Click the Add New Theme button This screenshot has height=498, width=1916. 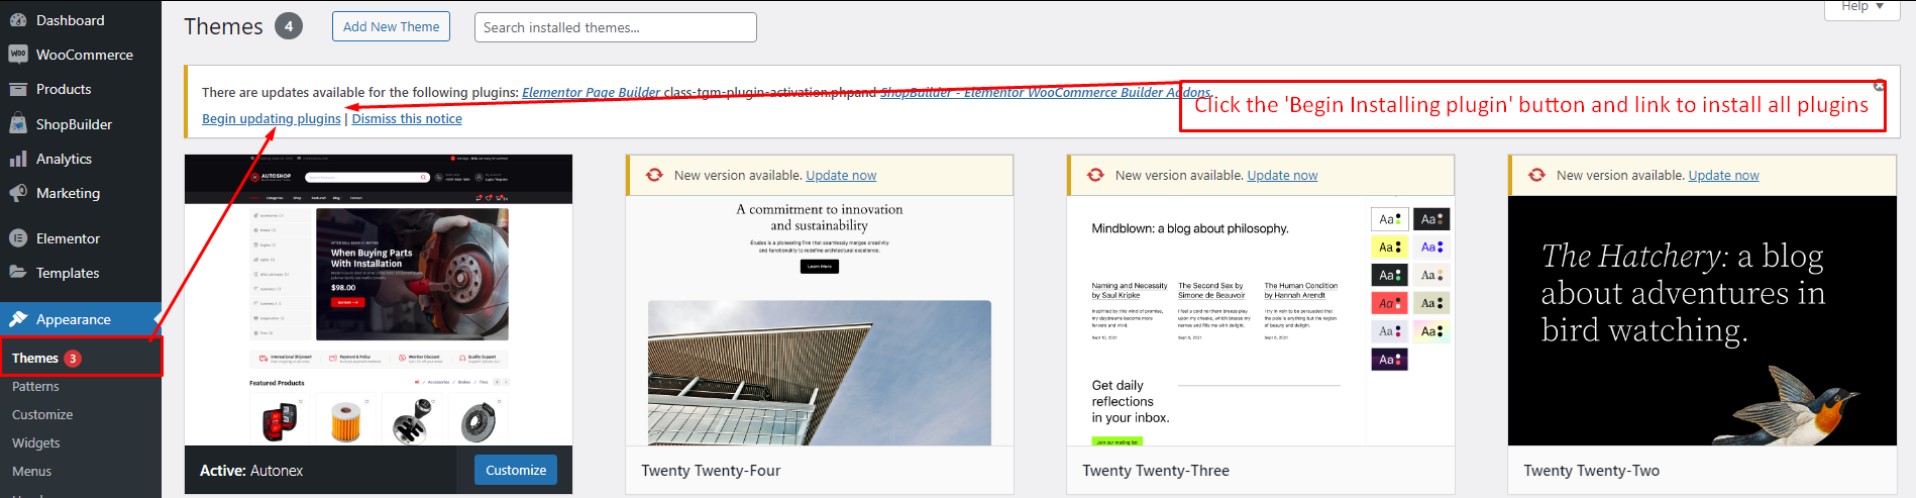click(391, 27)
